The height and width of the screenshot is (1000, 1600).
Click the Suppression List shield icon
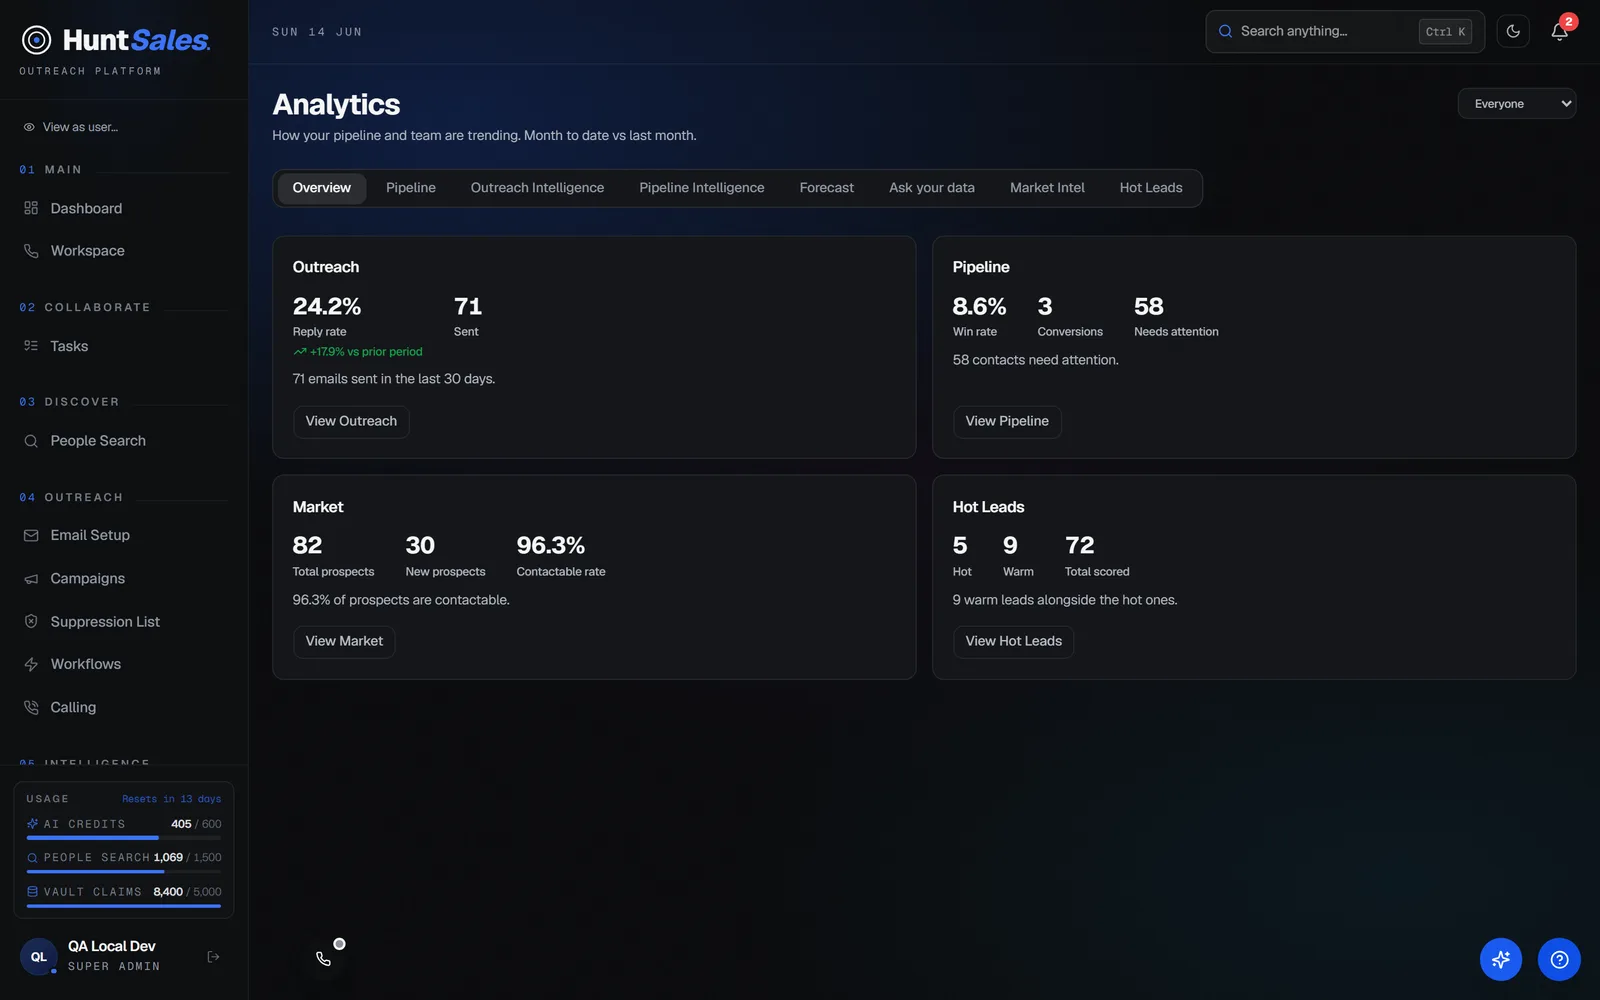(31, 622)
